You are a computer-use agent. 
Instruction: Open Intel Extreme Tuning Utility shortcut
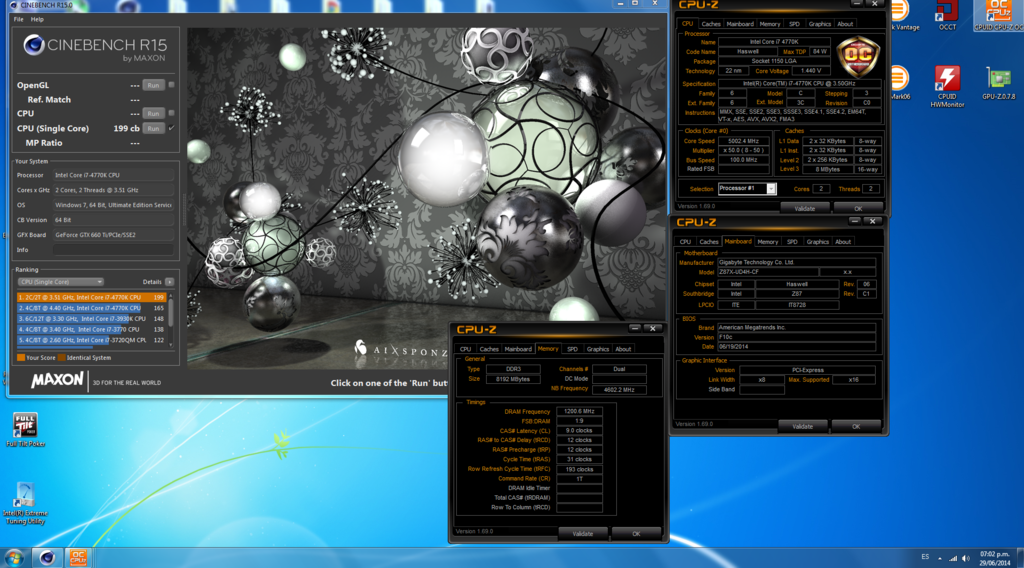(25, 503)
